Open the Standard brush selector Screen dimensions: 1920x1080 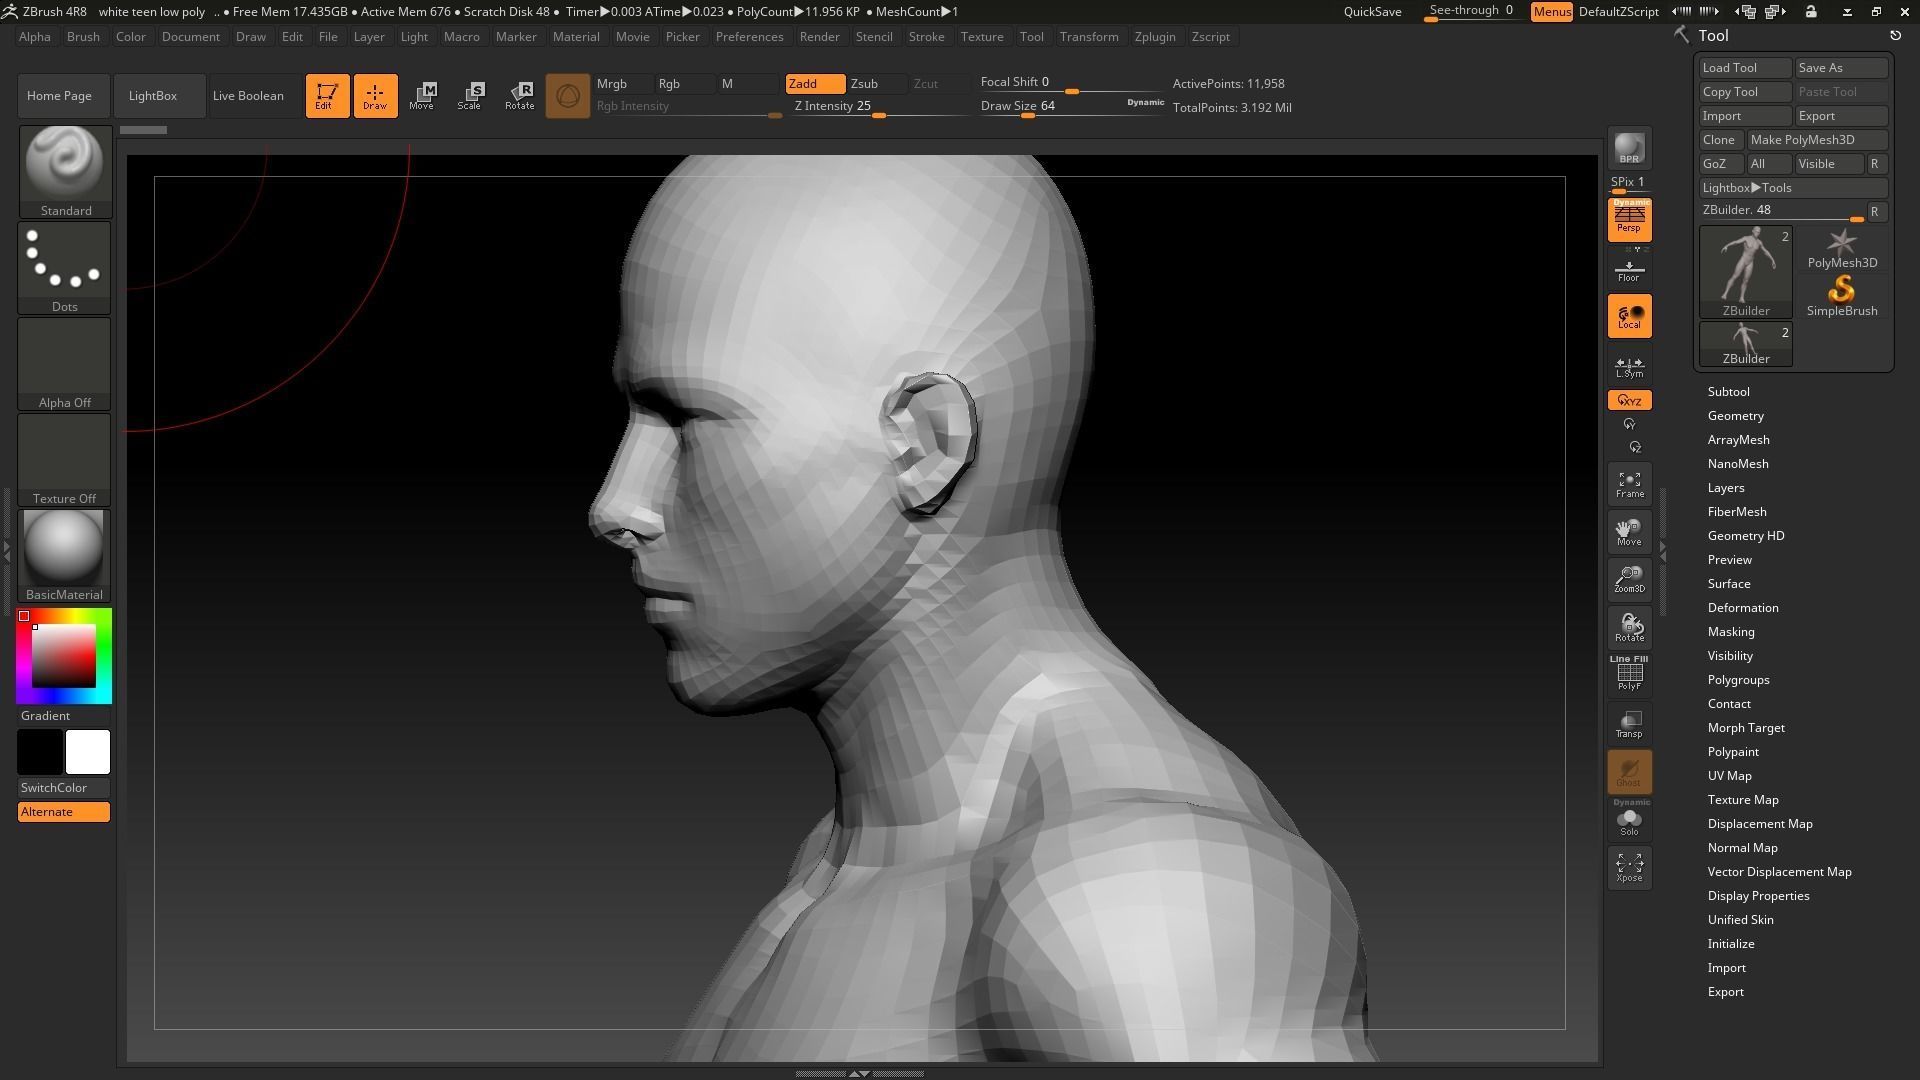(65, 172)
